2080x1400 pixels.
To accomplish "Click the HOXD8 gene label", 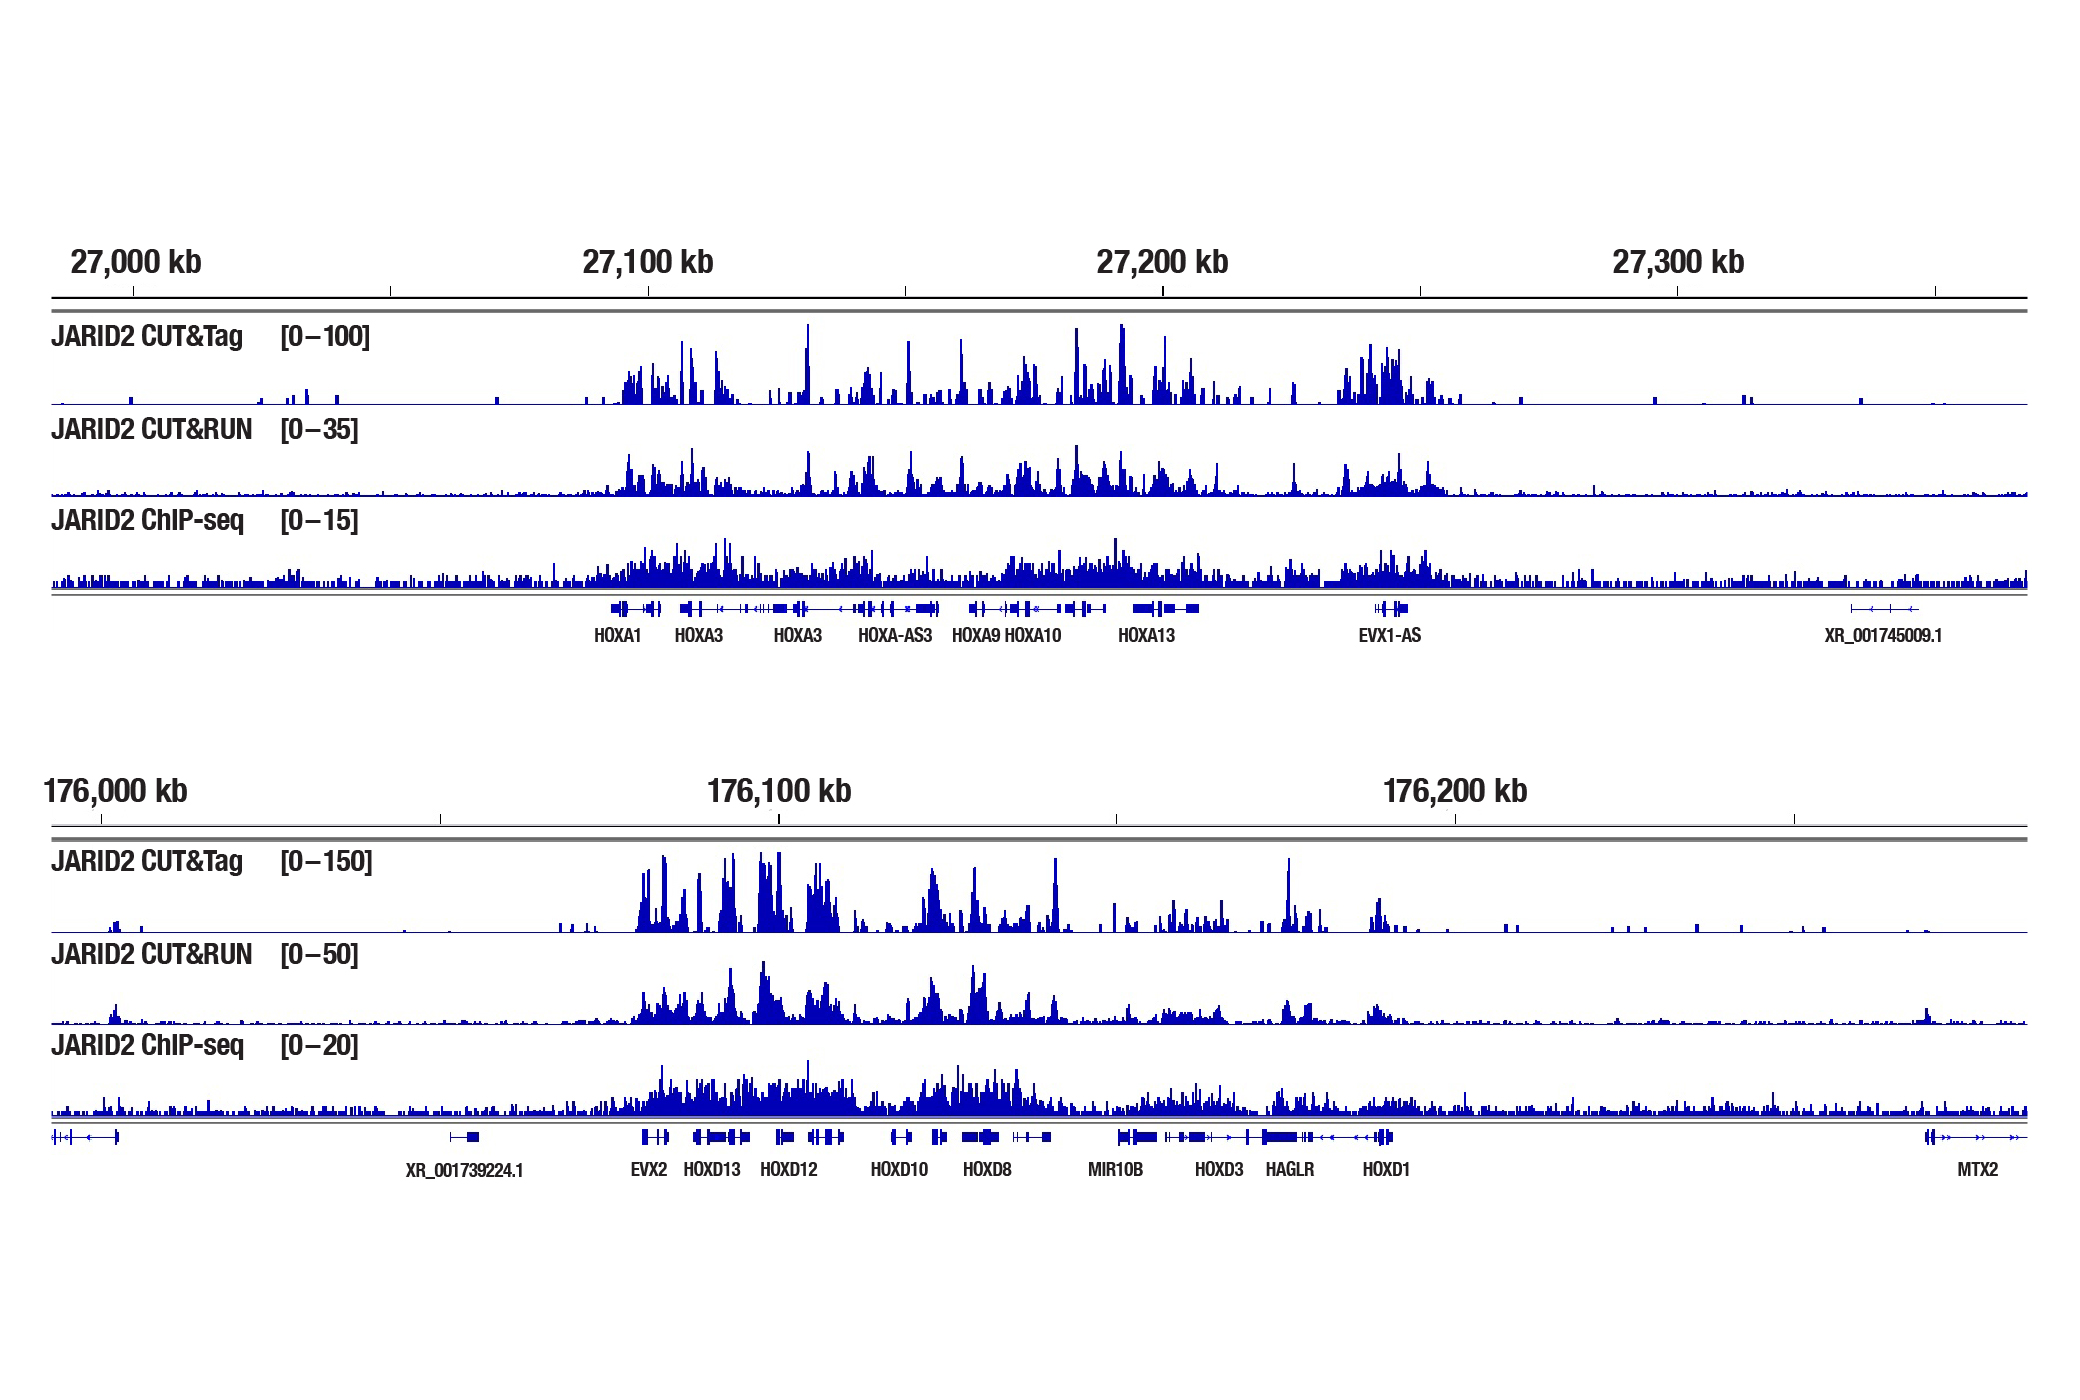I will point(987,1170).
